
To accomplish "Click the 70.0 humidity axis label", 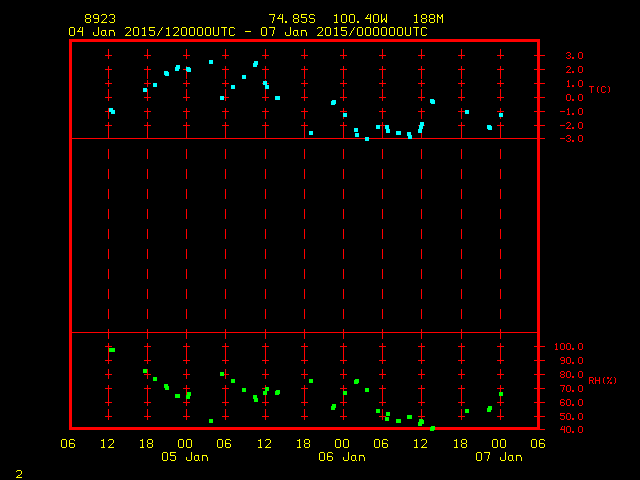I will point(571,389).
